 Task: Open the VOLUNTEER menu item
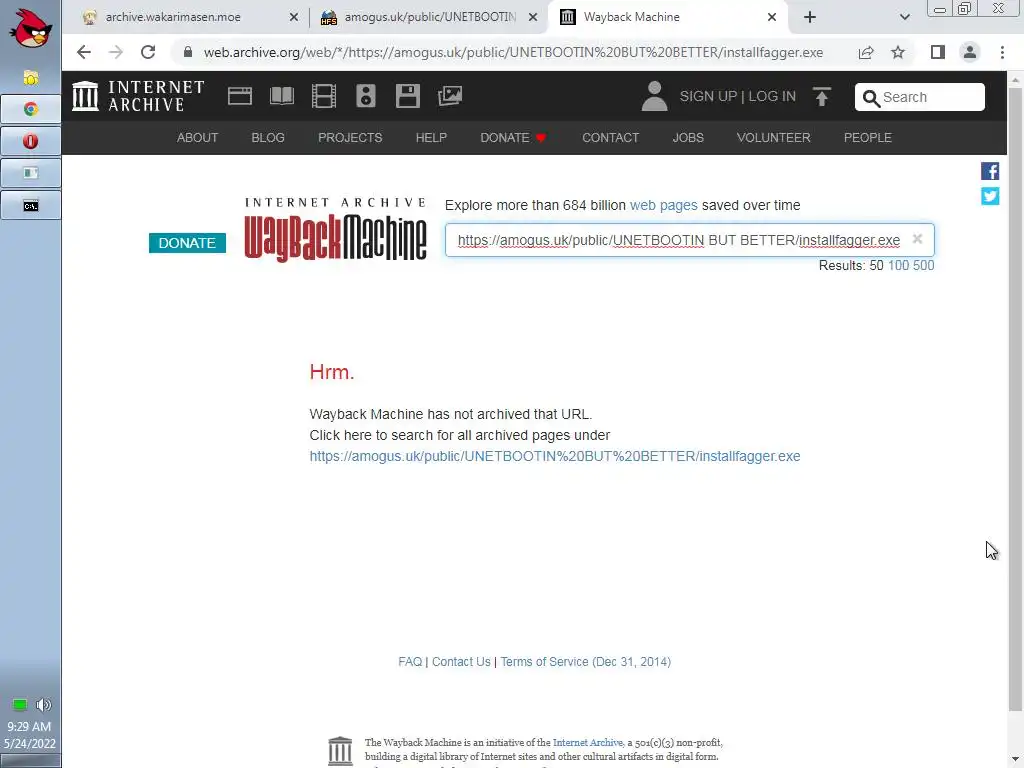click(x=773, y=138)
